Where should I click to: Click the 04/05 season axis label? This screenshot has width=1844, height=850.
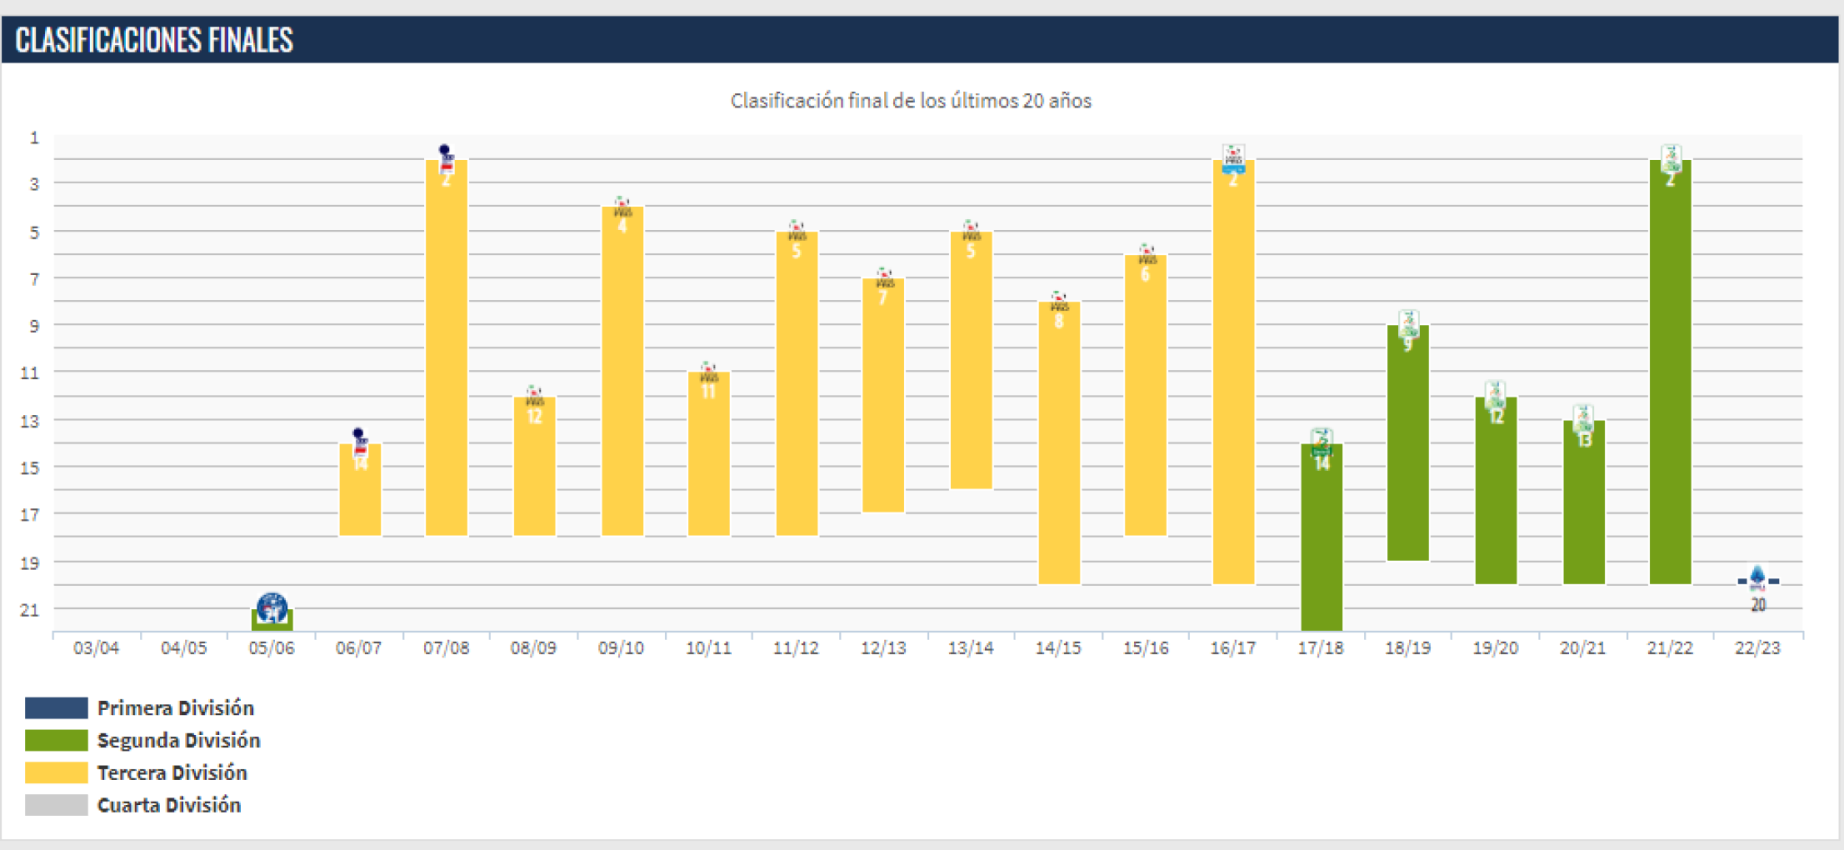tap(184, 648)
